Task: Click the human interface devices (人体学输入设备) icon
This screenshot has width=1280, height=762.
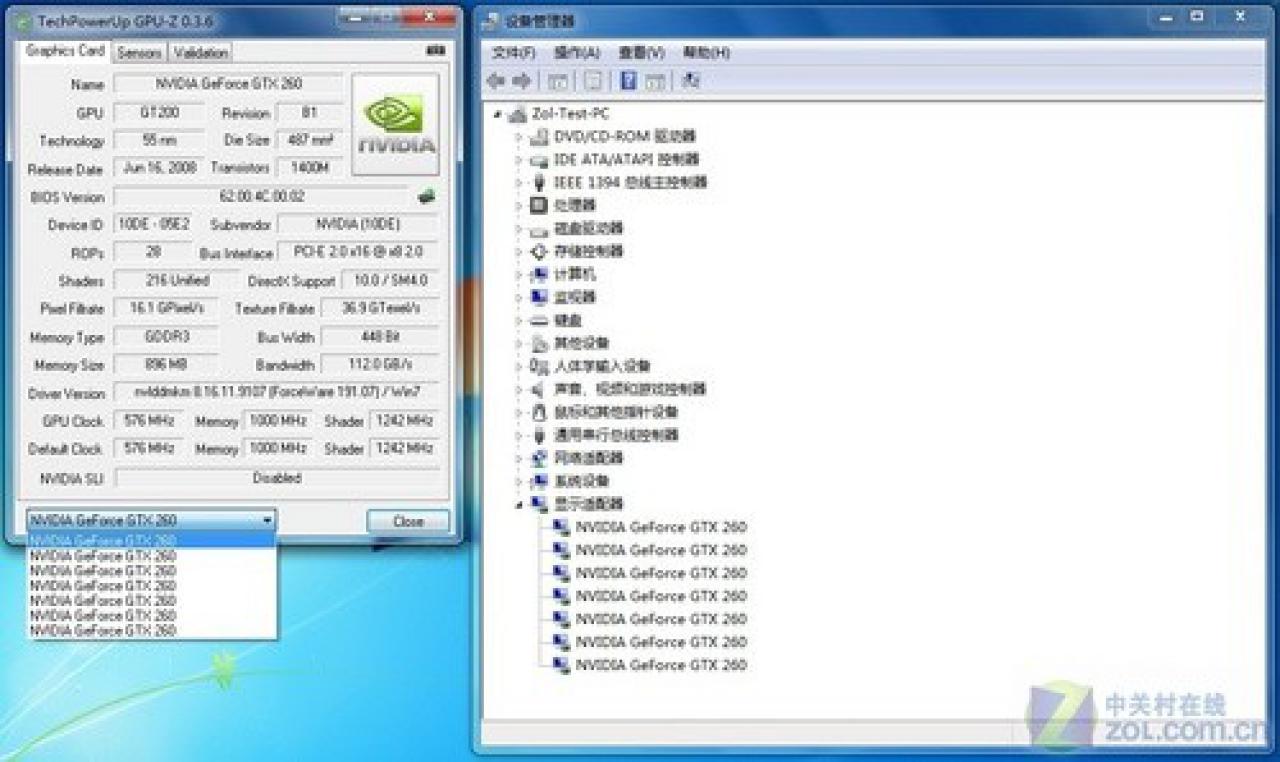Action: click(538, 366)
